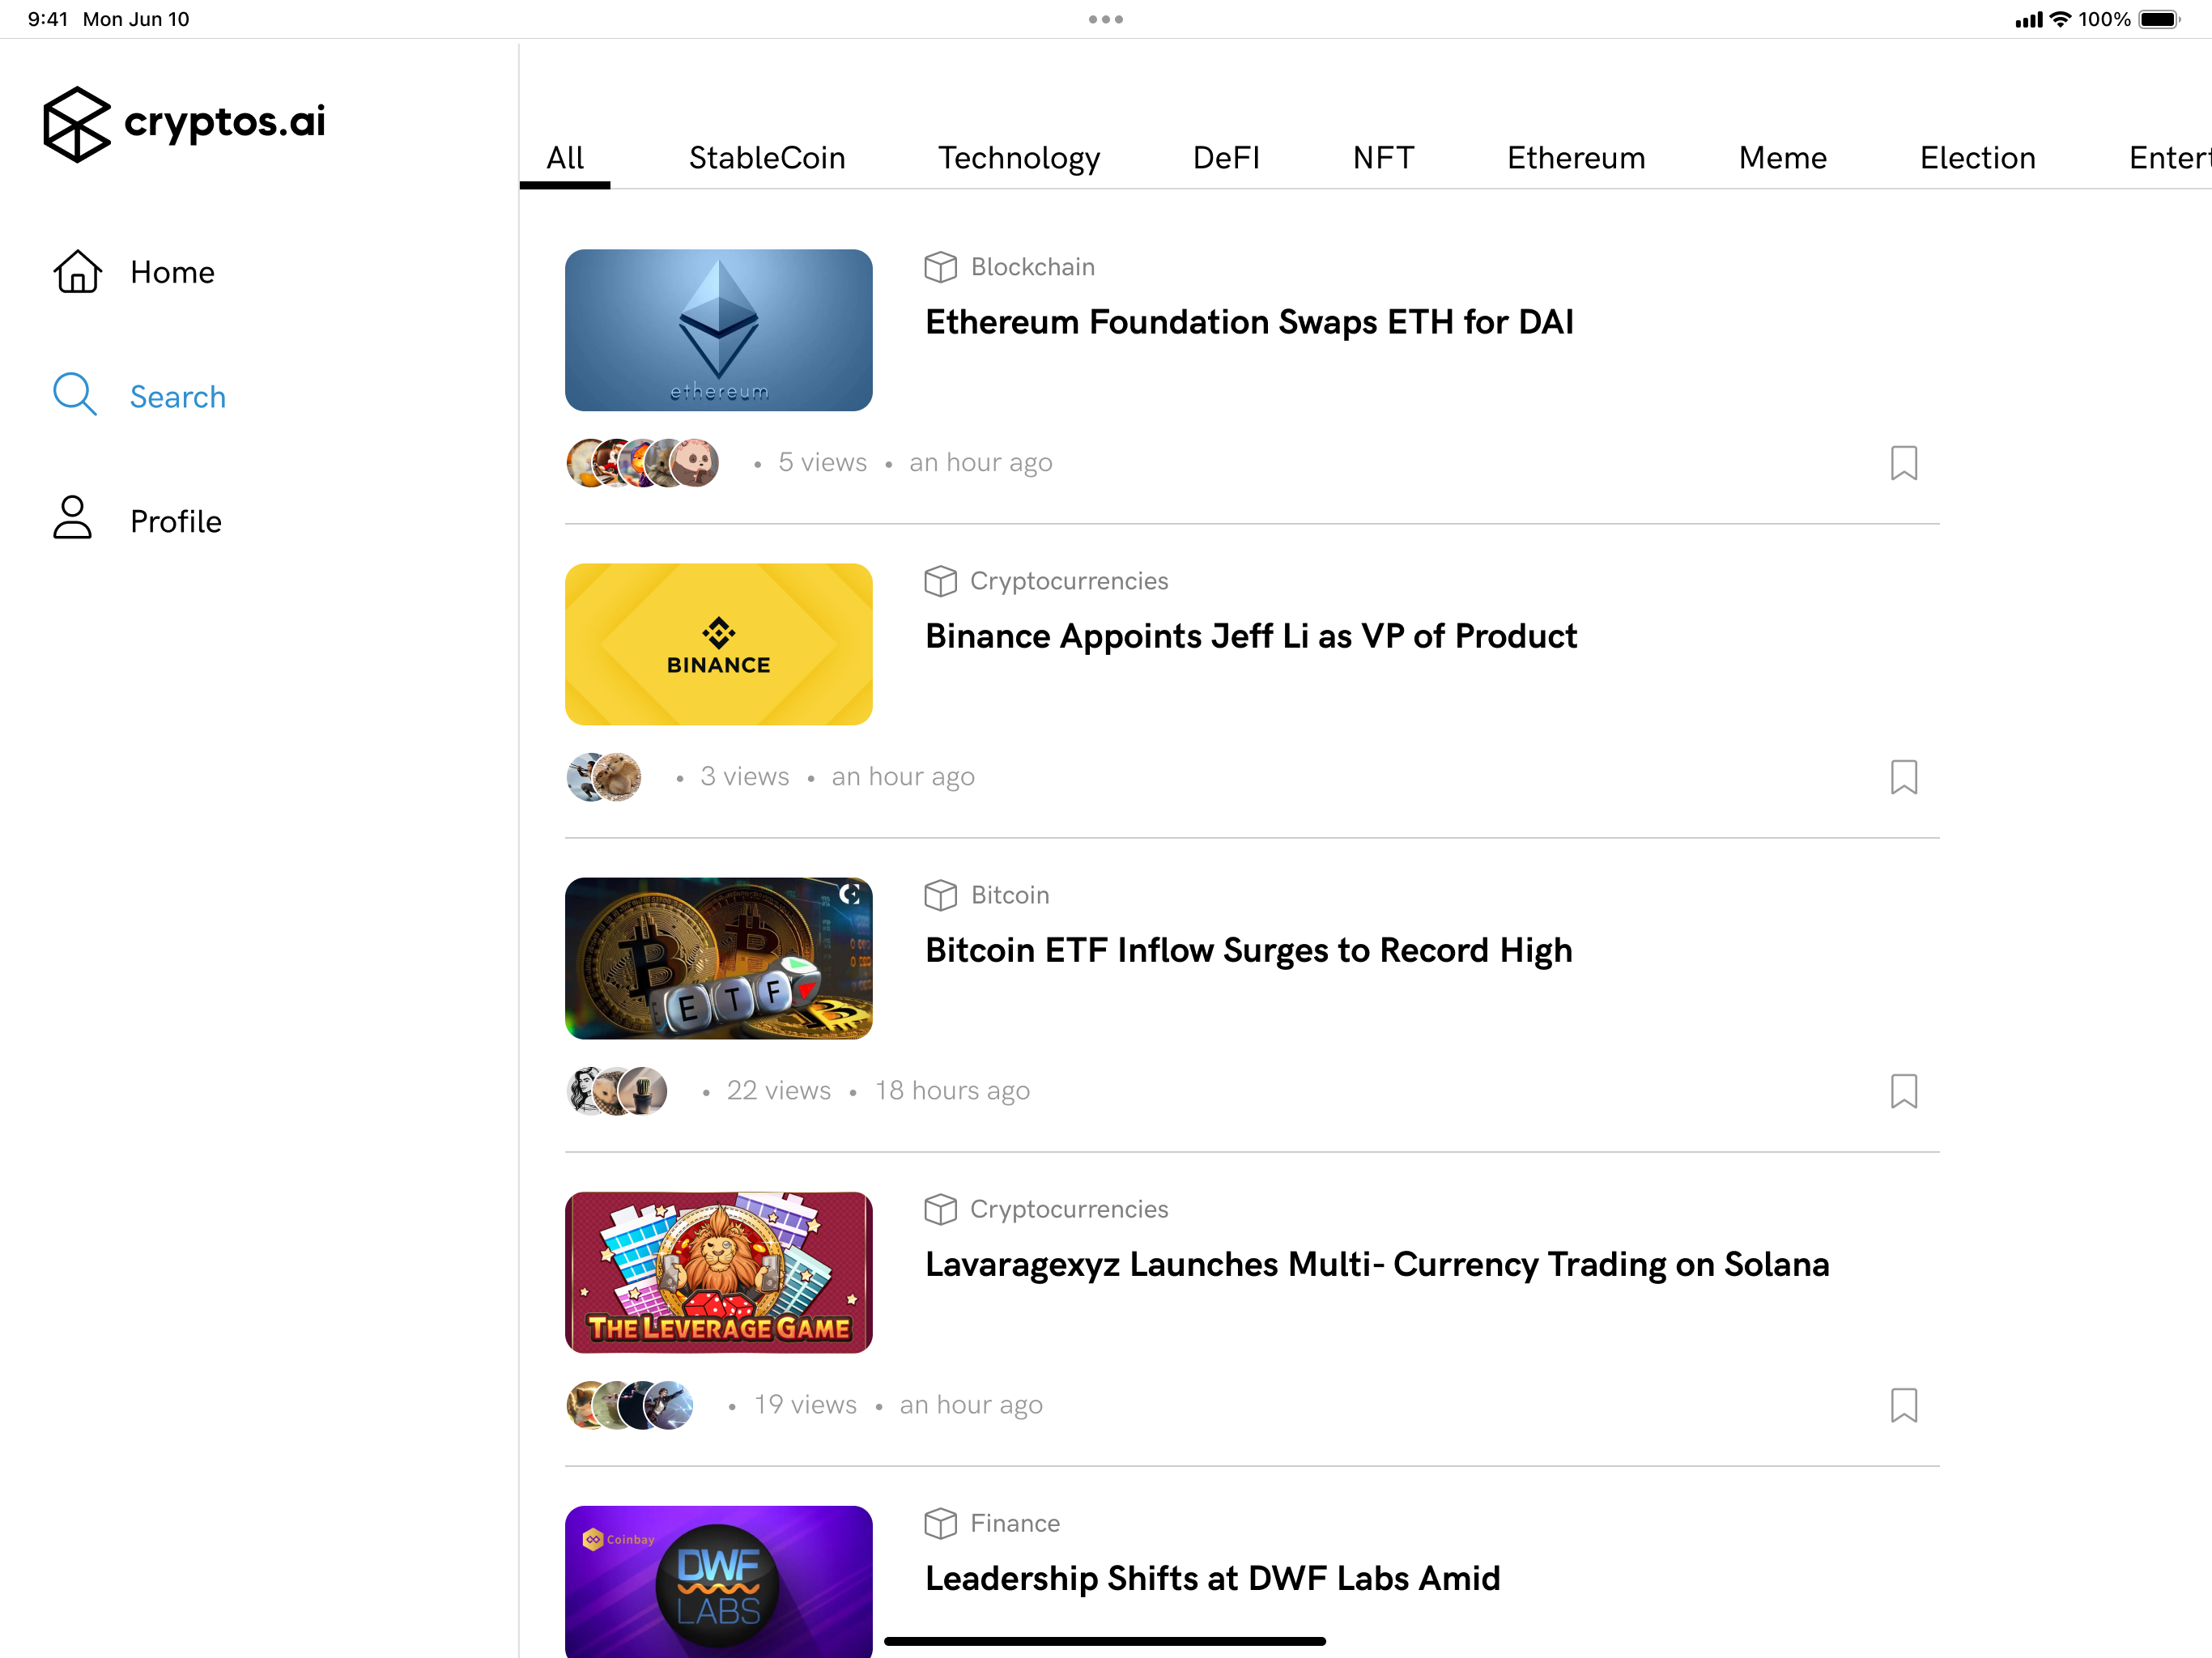Image resolution: width=2212 pixels, height=1658 pixels.
Task: Click the '22 views' count
Action: point(778,1090)
